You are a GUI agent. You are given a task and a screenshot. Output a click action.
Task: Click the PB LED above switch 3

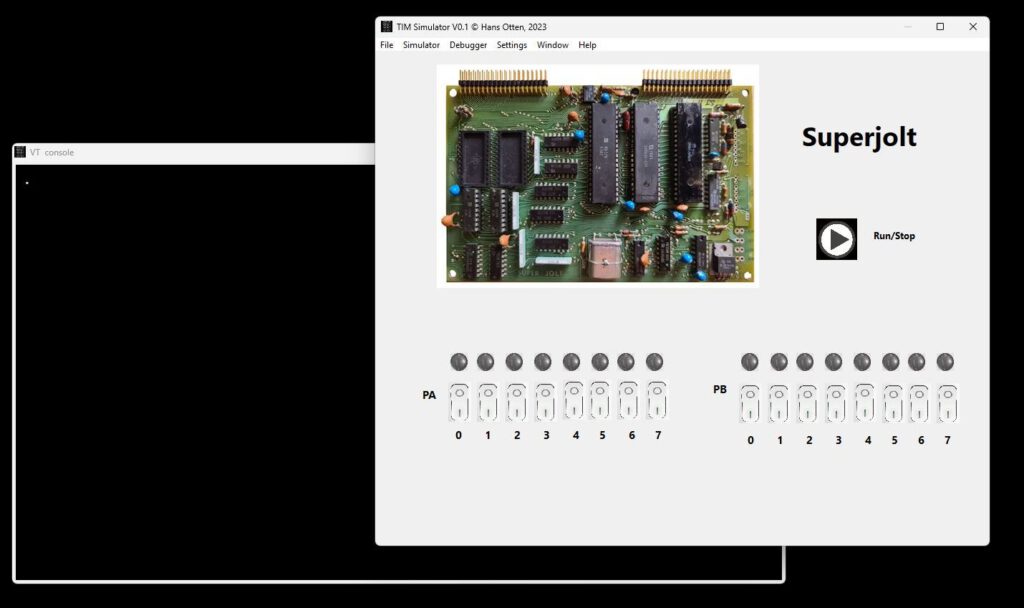click(833, 362)
